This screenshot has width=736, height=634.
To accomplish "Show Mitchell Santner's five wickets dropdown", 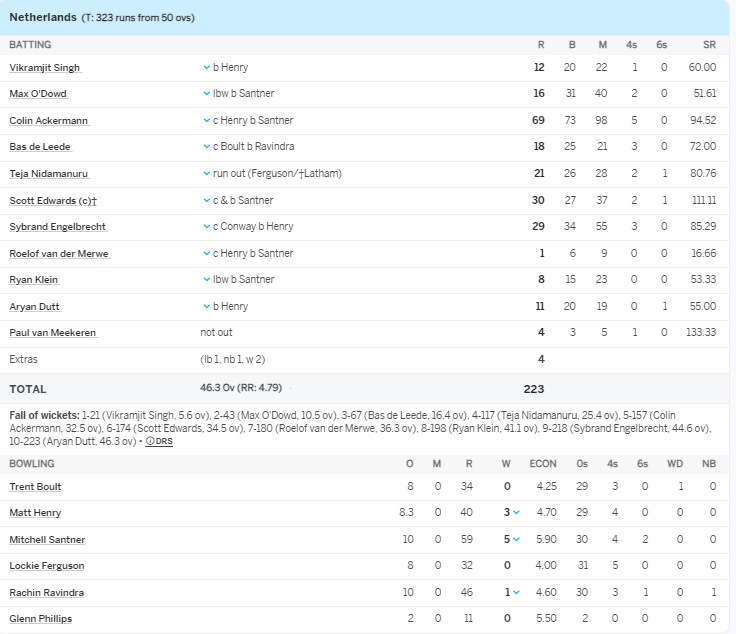I will pyautogui.click(x=518, y=540).
